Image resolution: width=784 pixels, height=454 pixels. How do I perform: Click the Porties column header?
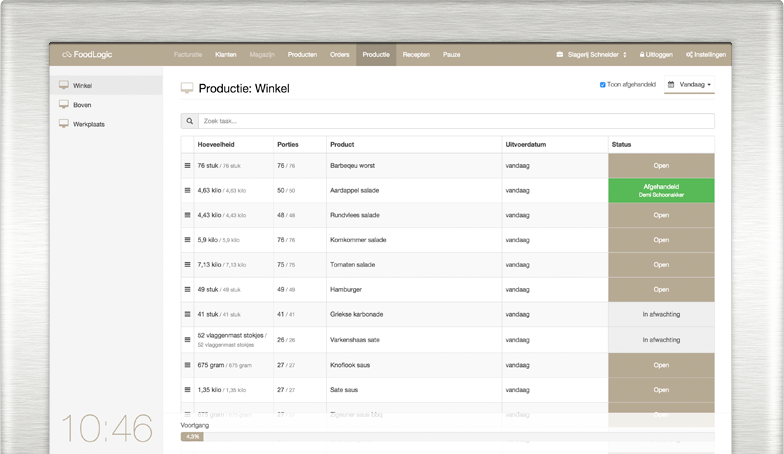(288, 144)
